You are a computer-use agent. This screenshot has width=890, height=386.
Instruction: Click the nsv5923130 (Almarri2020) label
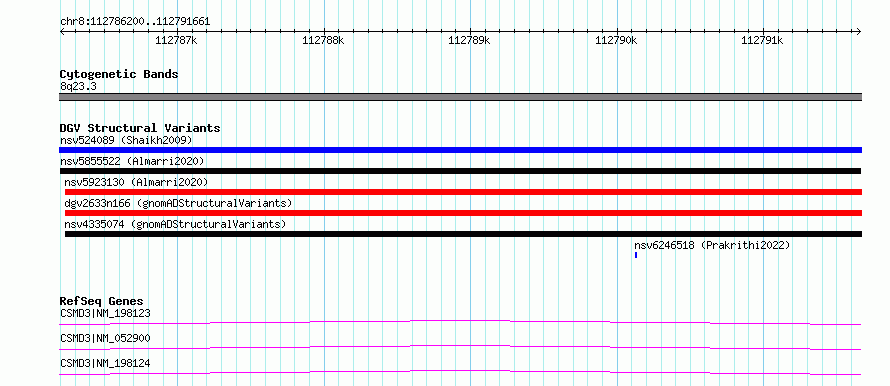[x=136, y=182]
